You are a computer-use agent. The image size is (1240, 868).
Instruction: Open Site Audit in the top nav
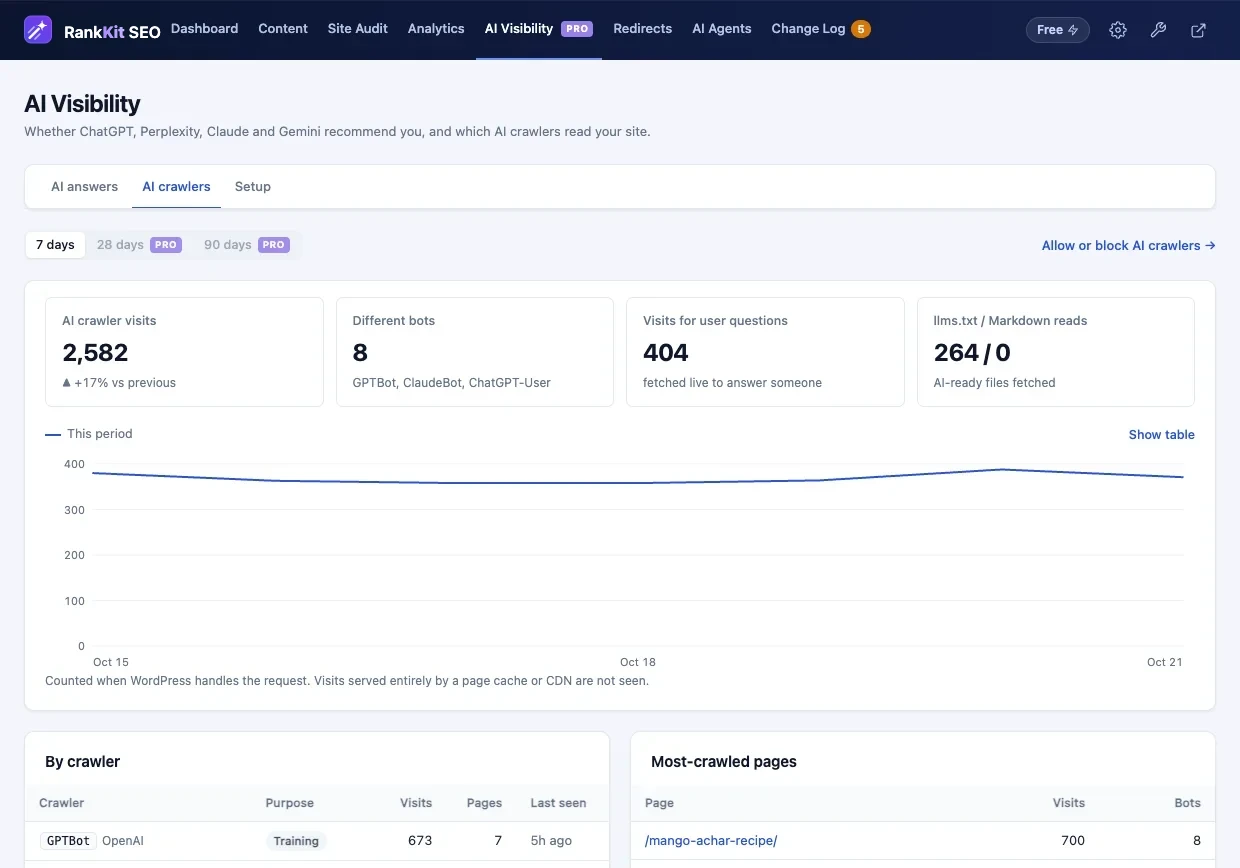[x=358, y=29]
